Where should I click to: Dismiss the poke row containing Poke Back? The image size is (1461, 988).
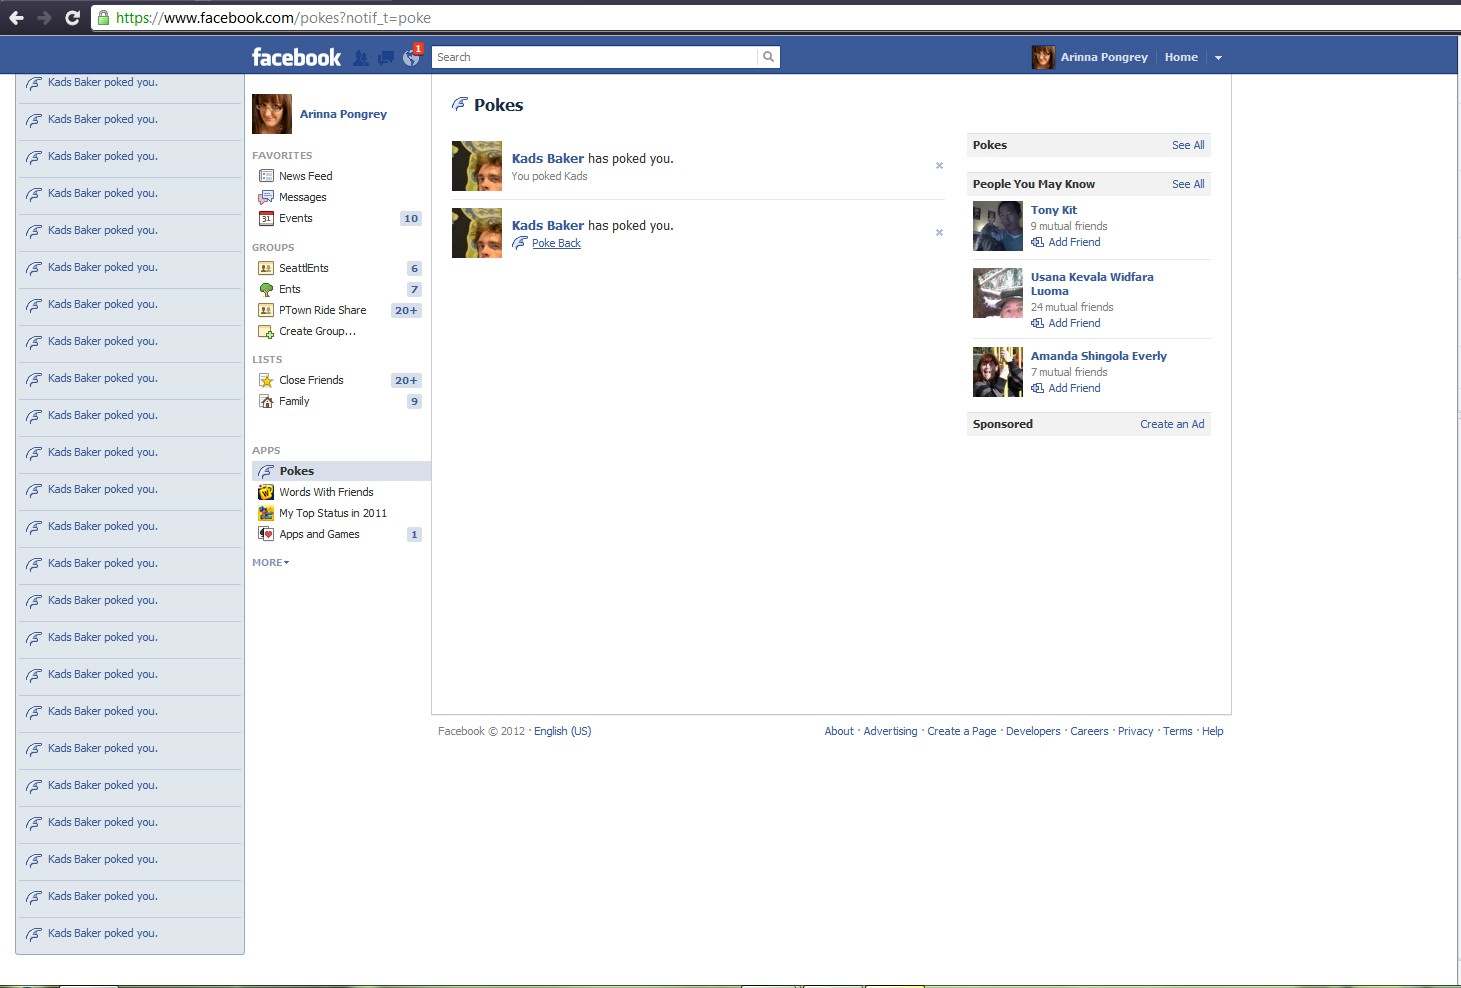tap(939, 233)
